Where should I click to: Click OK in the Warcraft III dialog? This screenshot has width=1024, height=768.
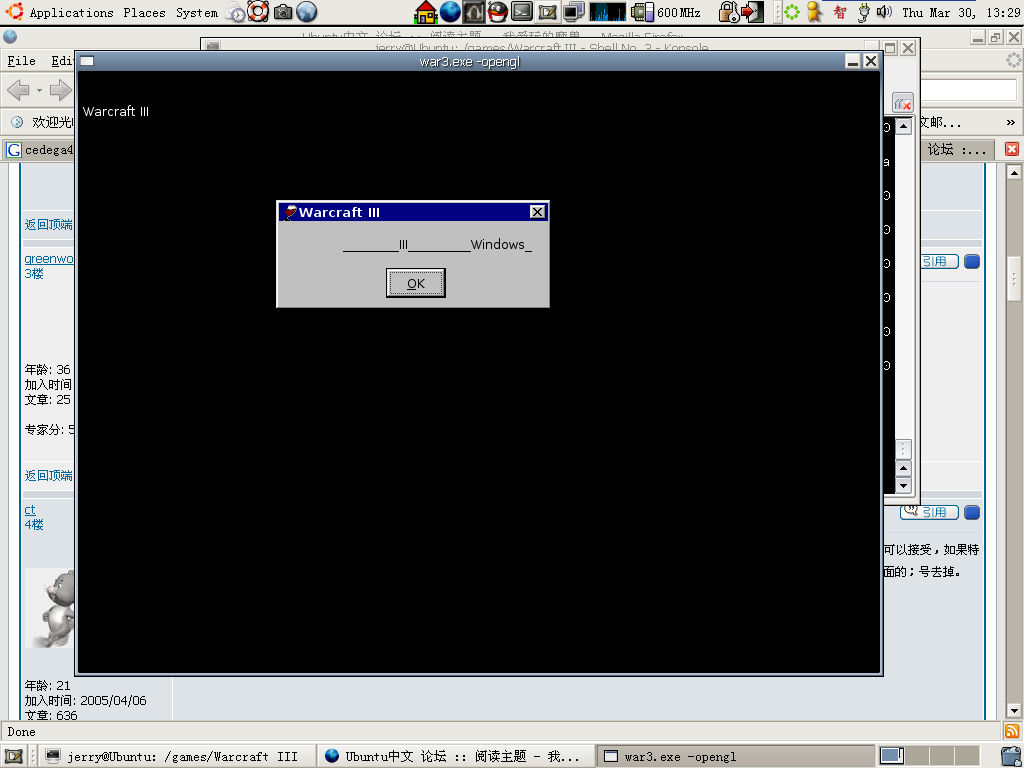coord(415,283)
